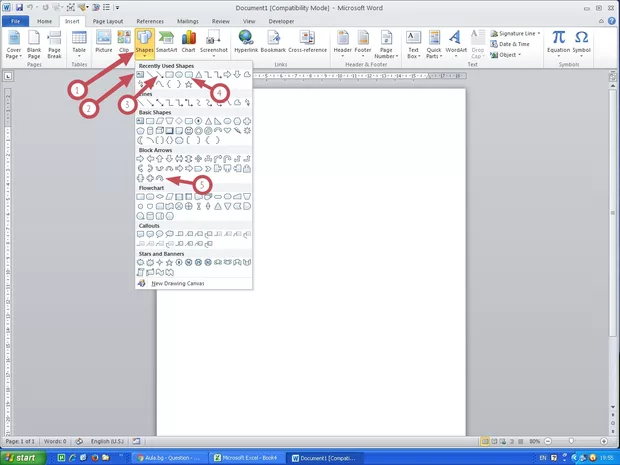Toggle macro recording icon in status bar
Screen dimensions: 620x465
pos(136,441)
